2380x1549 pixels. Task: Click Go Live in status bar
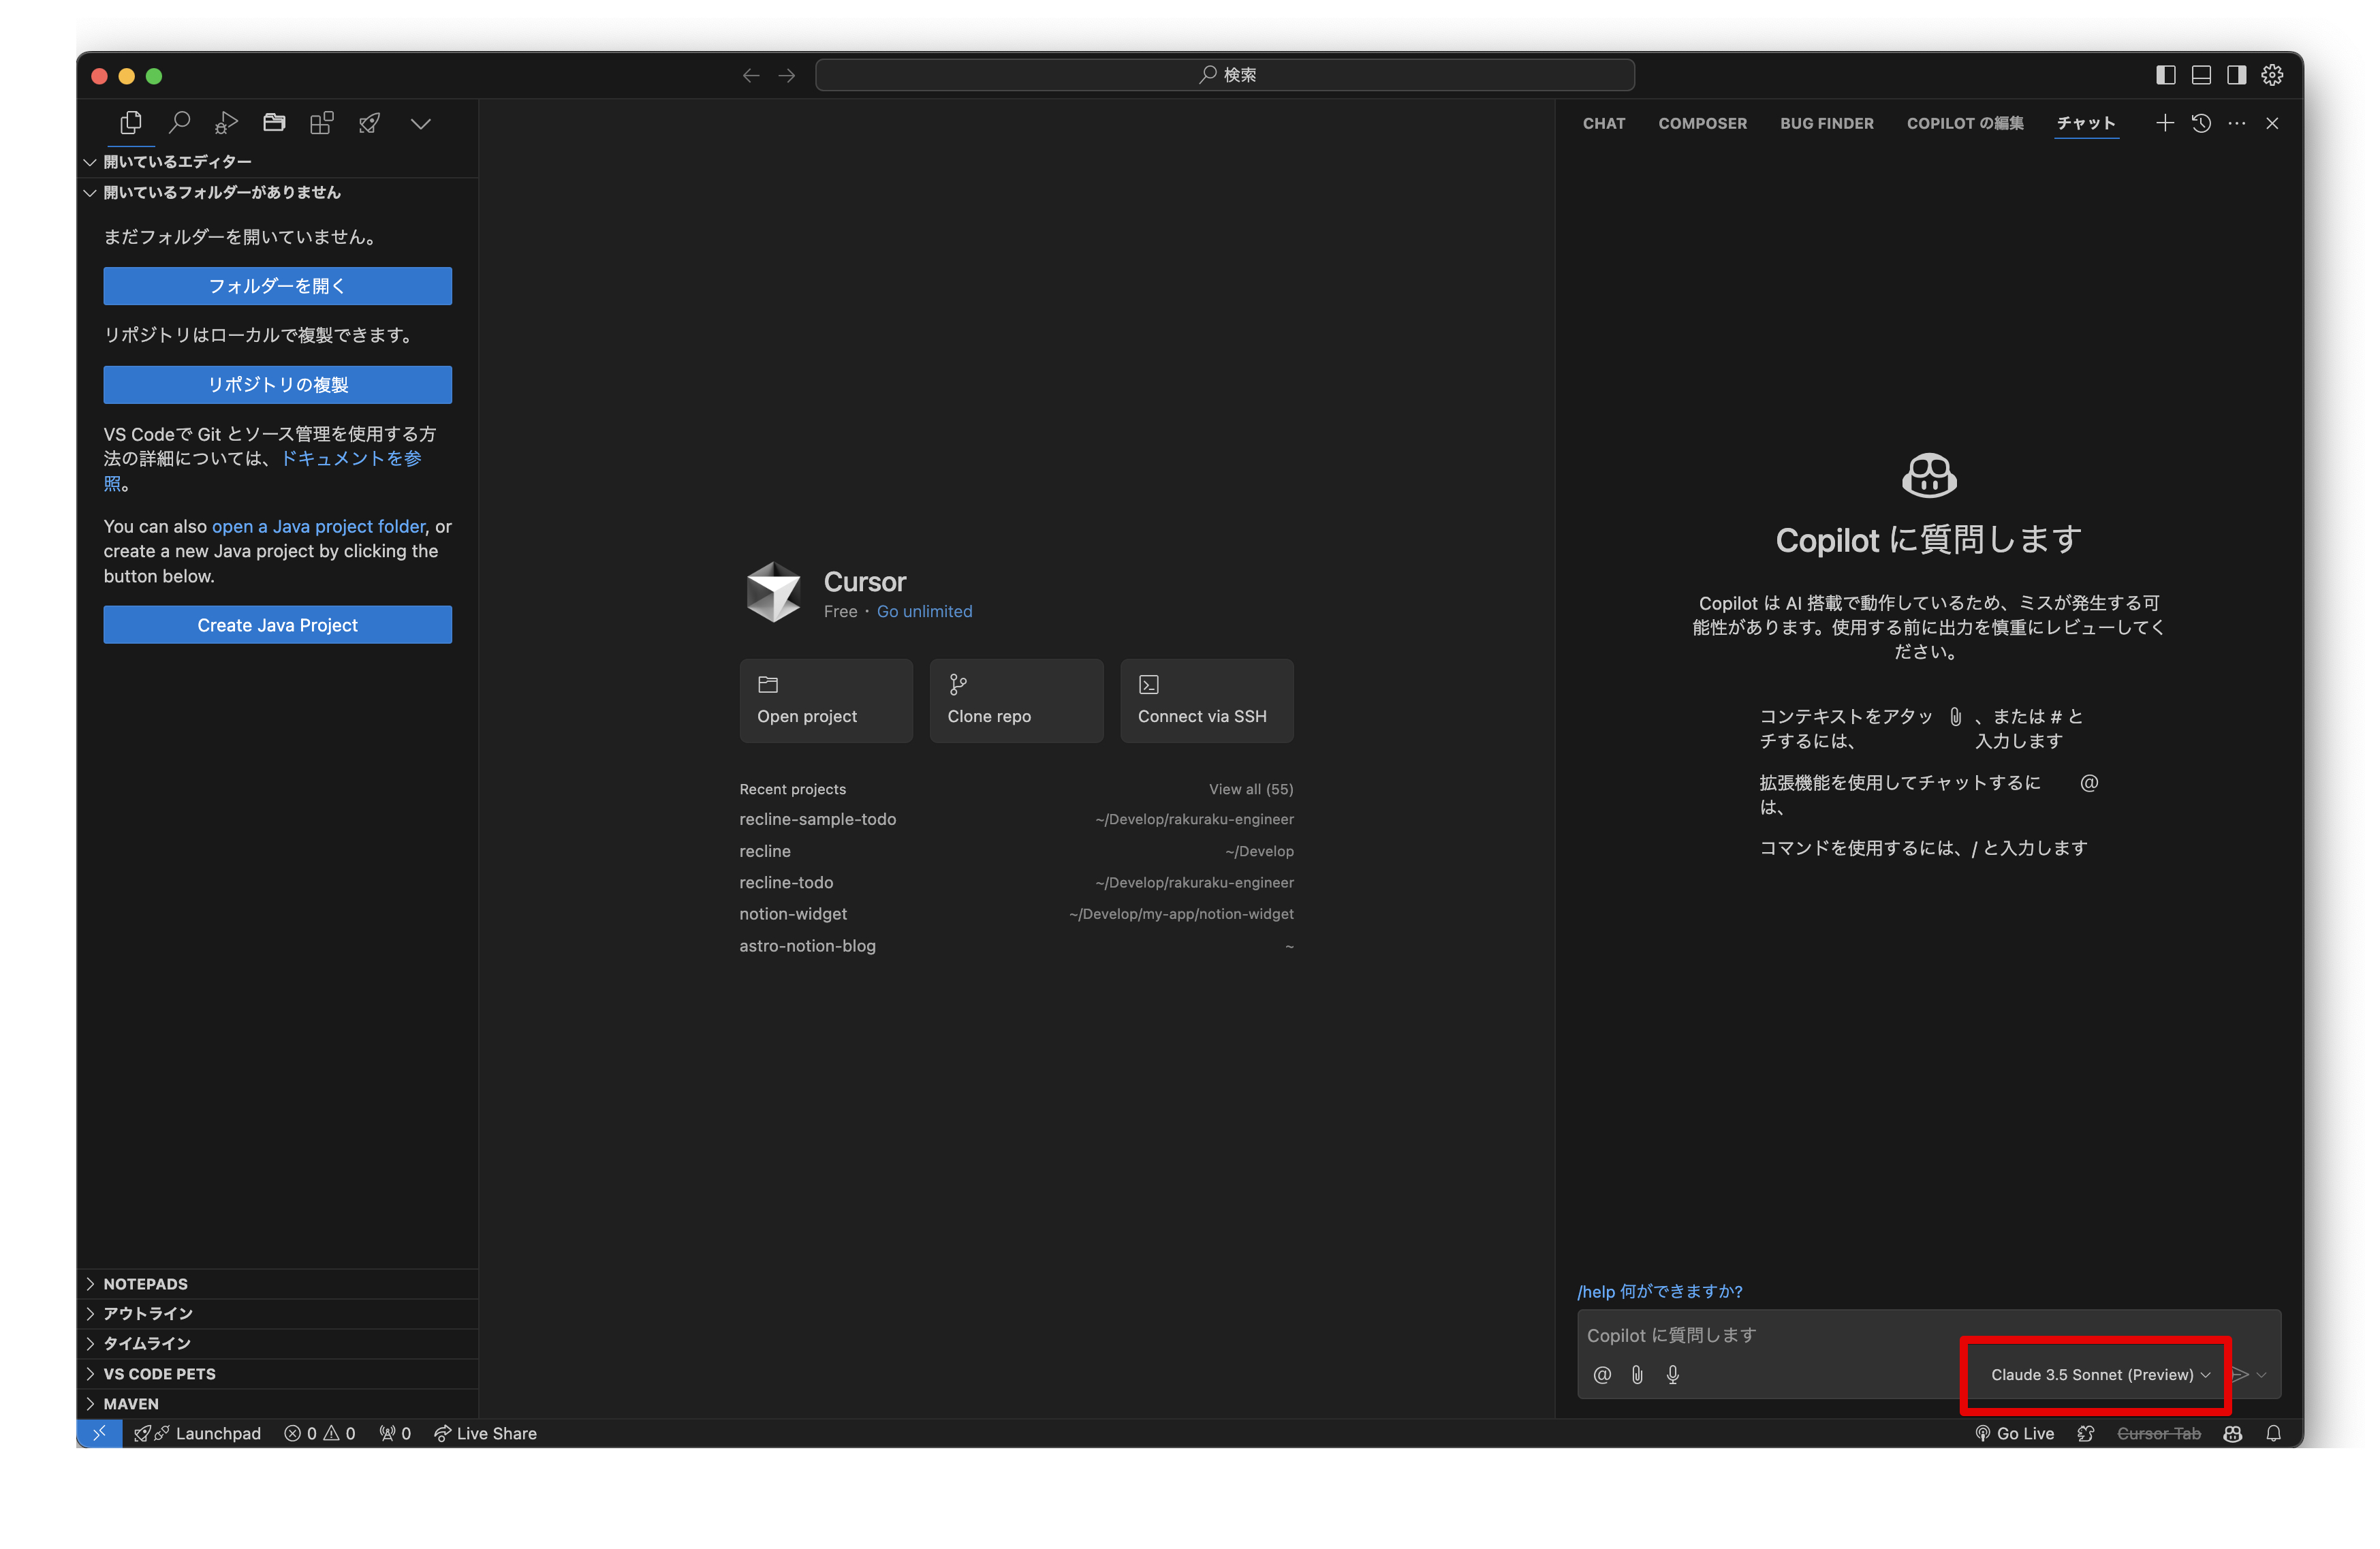tap(2014, 1433)
